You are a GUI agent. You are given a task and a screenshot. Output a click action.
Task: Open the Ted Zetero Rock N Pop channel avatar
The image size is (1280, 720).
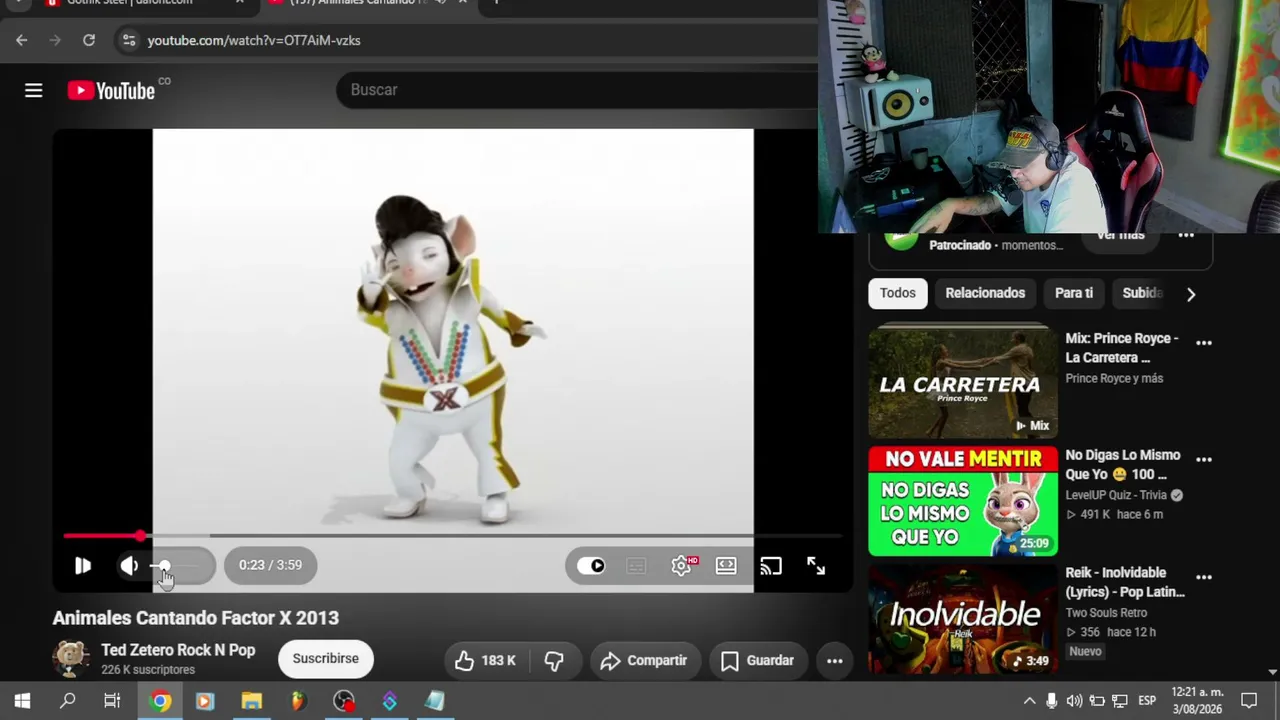(x=71, y=659)
